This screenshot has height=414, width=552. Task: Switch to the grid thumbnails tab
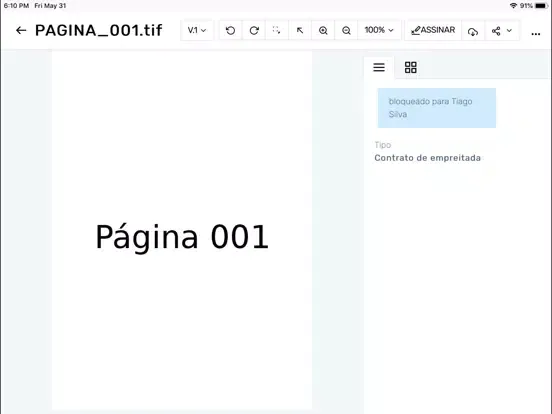pos(410,67)
